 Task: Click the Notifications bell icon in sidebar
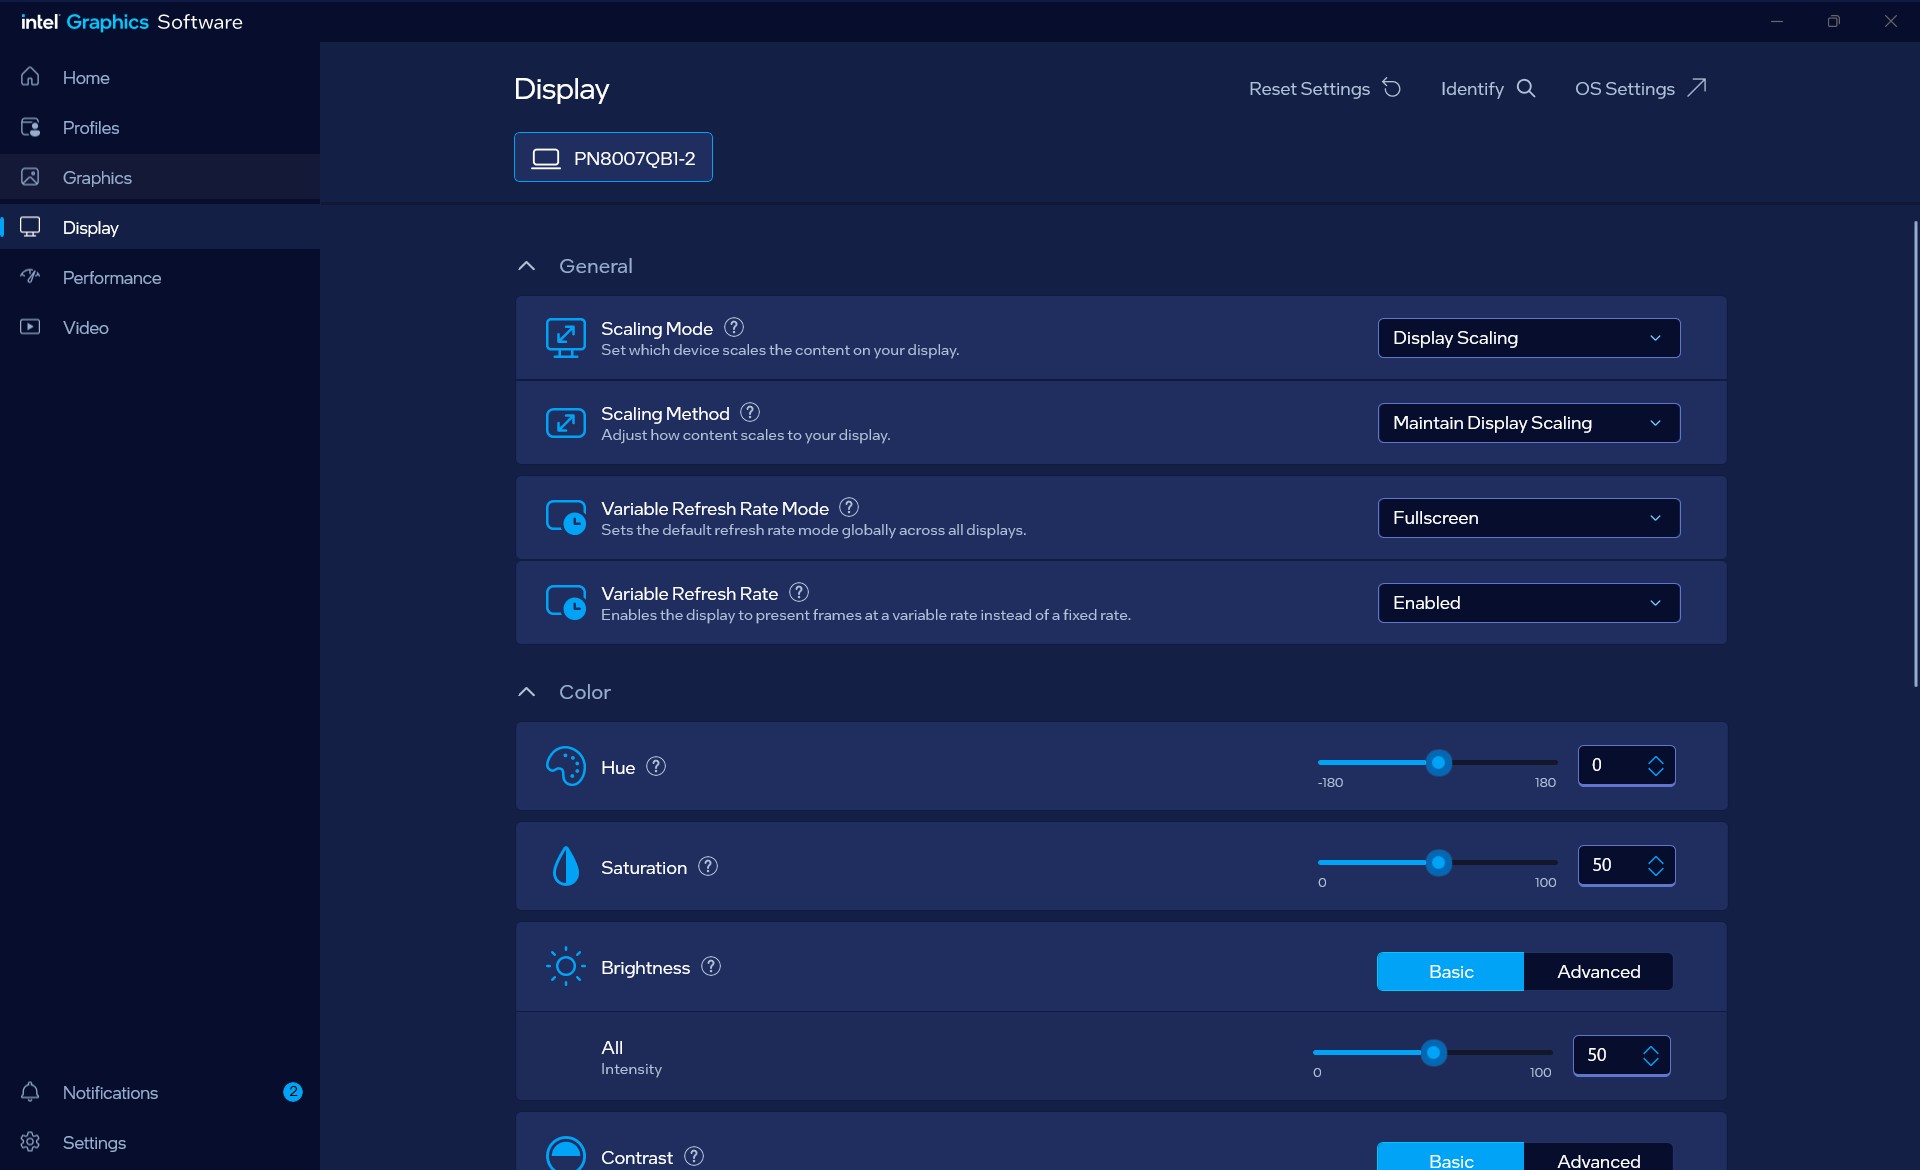(x=30, y=1092)
